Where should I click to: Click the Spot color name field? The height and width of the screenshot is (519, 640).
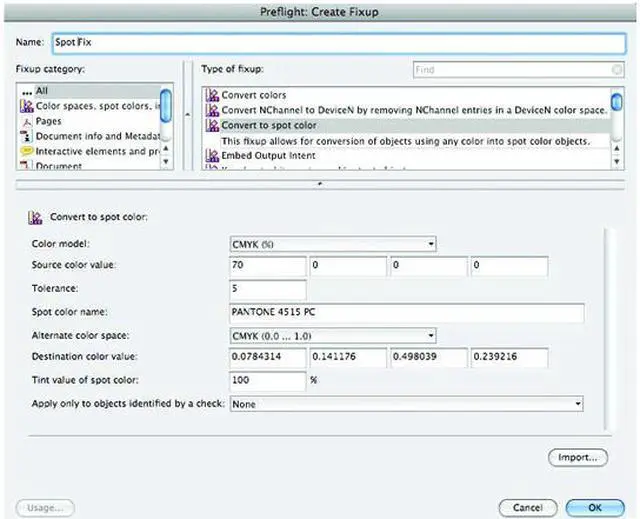[x=407, y=313]
